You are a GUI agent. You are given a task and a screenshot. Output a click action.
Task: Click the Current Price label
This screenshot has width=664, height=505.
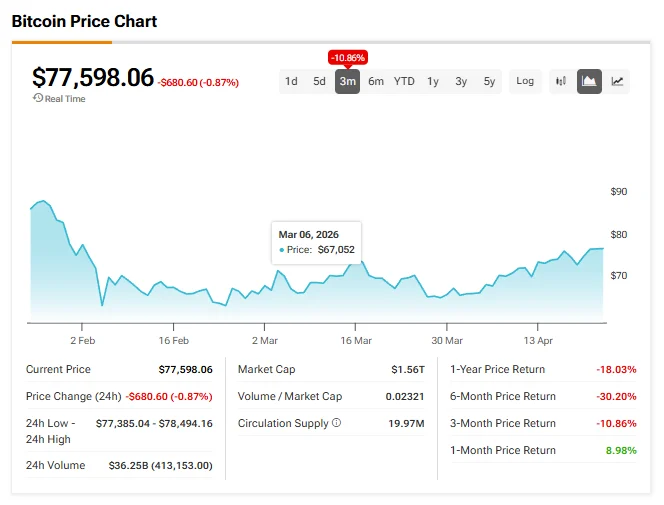pos(58,370)
